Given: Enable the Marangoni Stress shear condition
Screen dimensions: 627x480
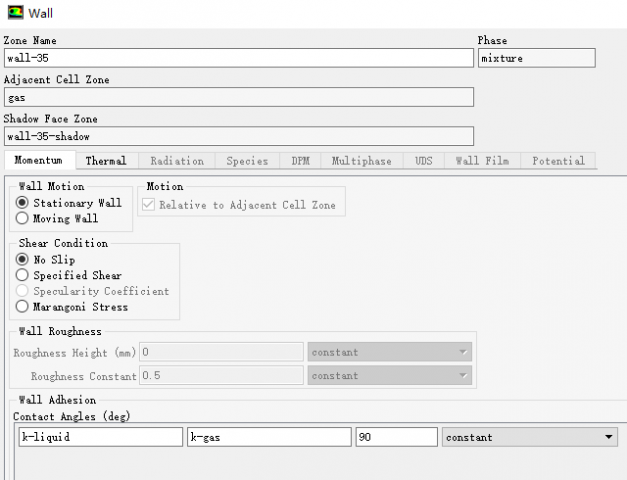Looking at the screenshot, I should tap(22, 307).
